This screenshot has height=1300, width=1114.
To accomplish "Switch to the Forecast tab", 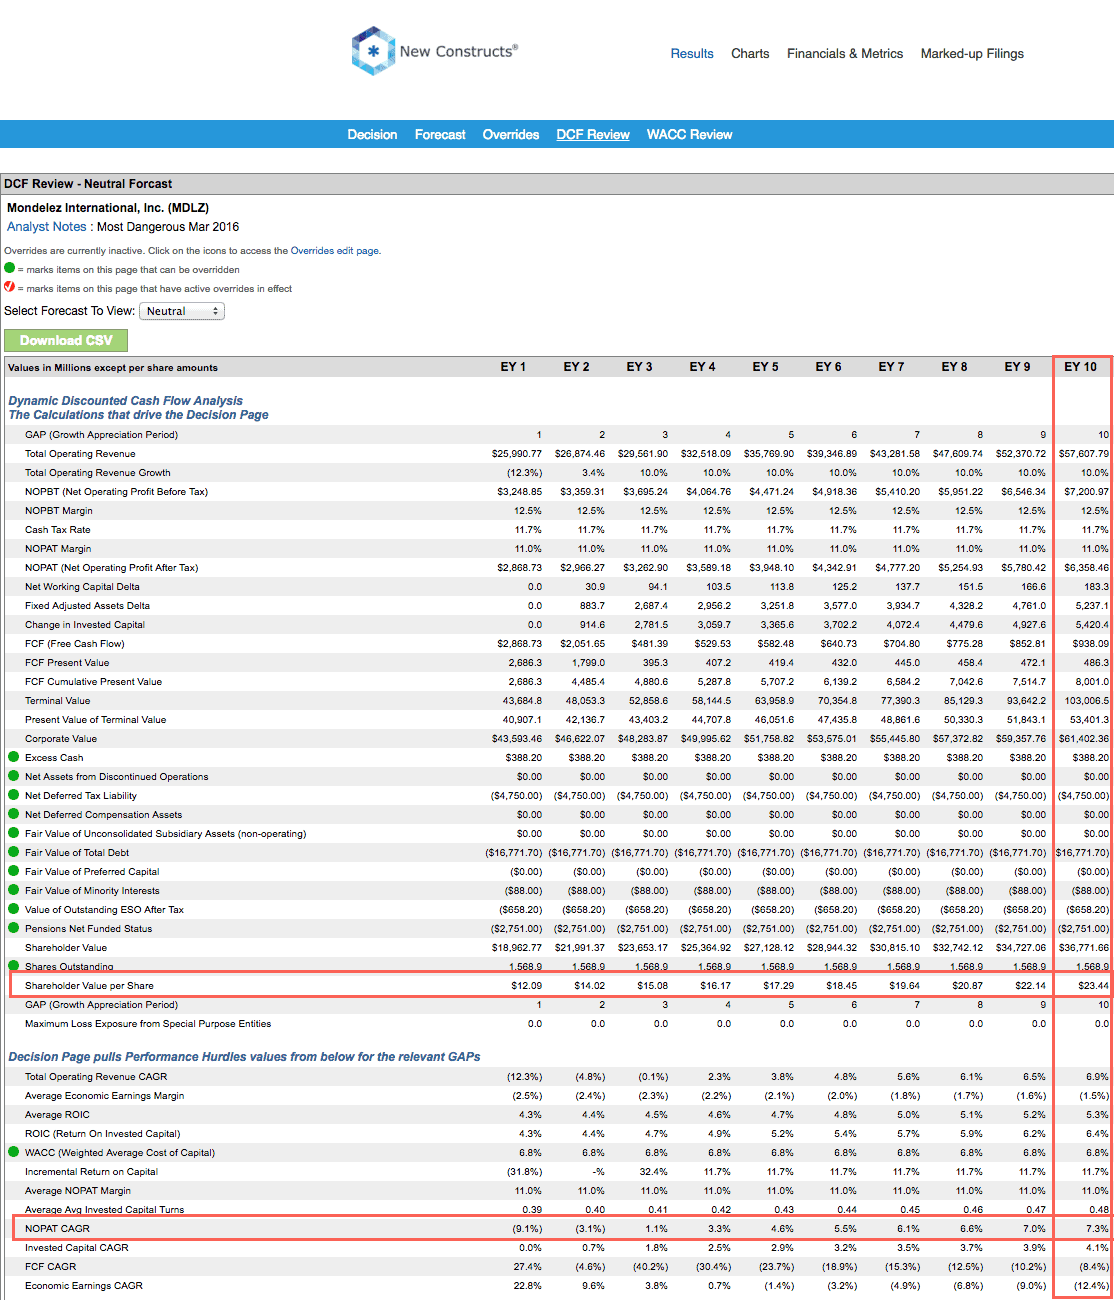I will pyautogui.click(x=440, y=135).
